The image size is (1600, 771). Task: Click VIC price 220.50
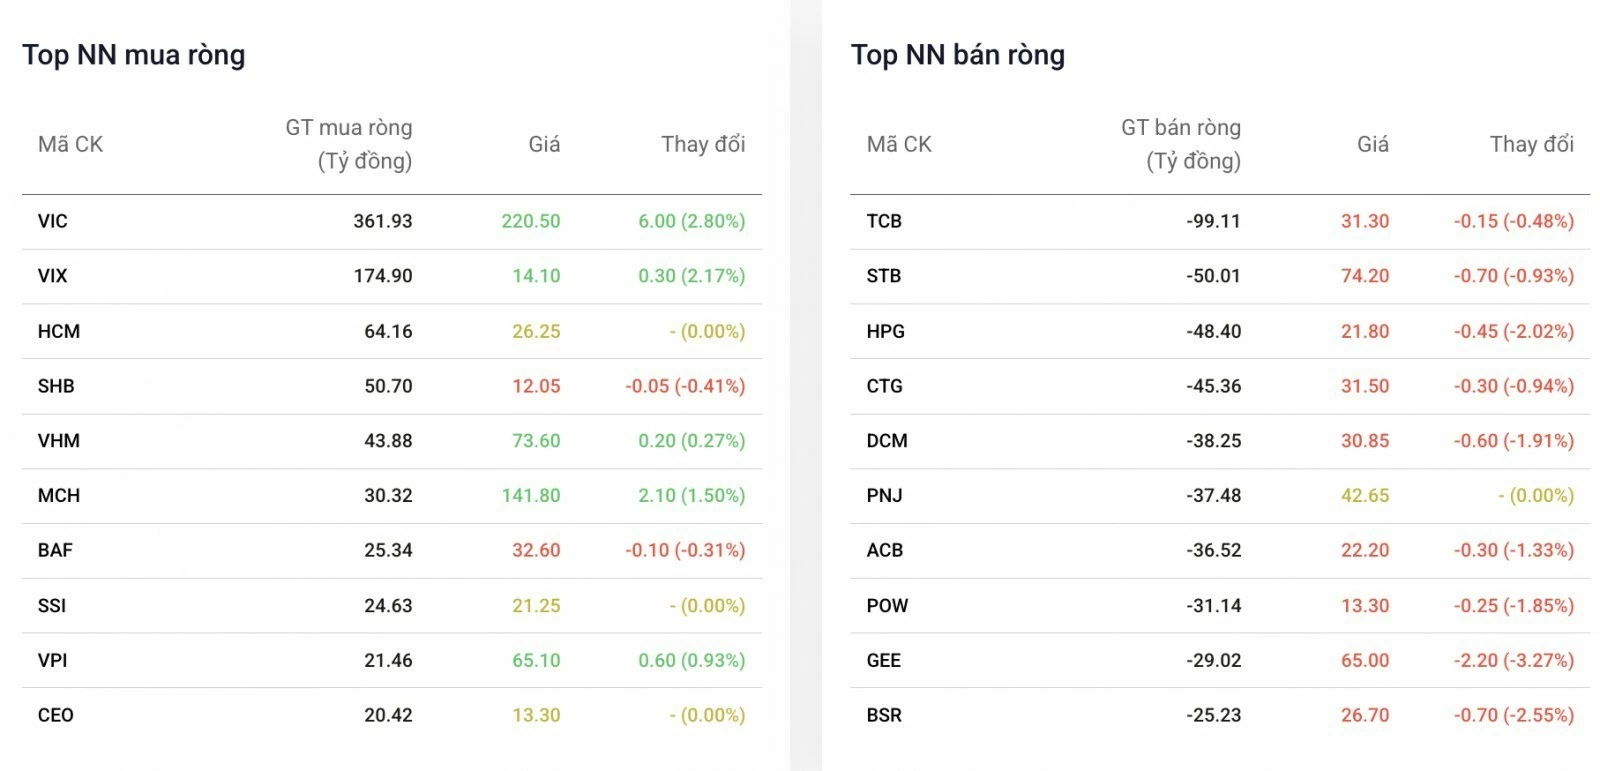(x=531, y=221)
